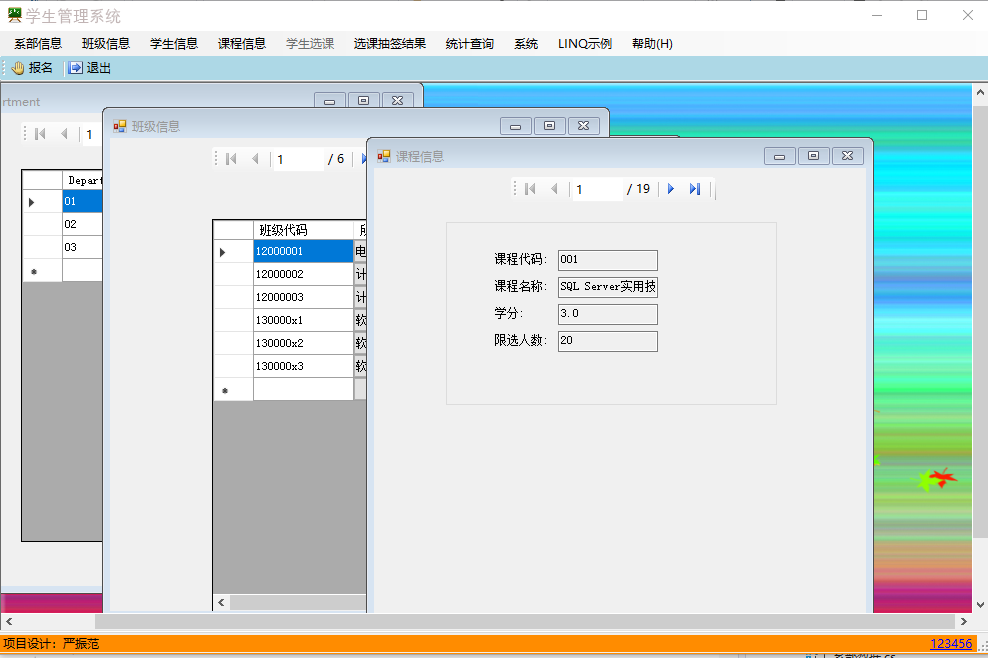Minimize the 课程信息 child window
The image size is (988, 658).
779,156
